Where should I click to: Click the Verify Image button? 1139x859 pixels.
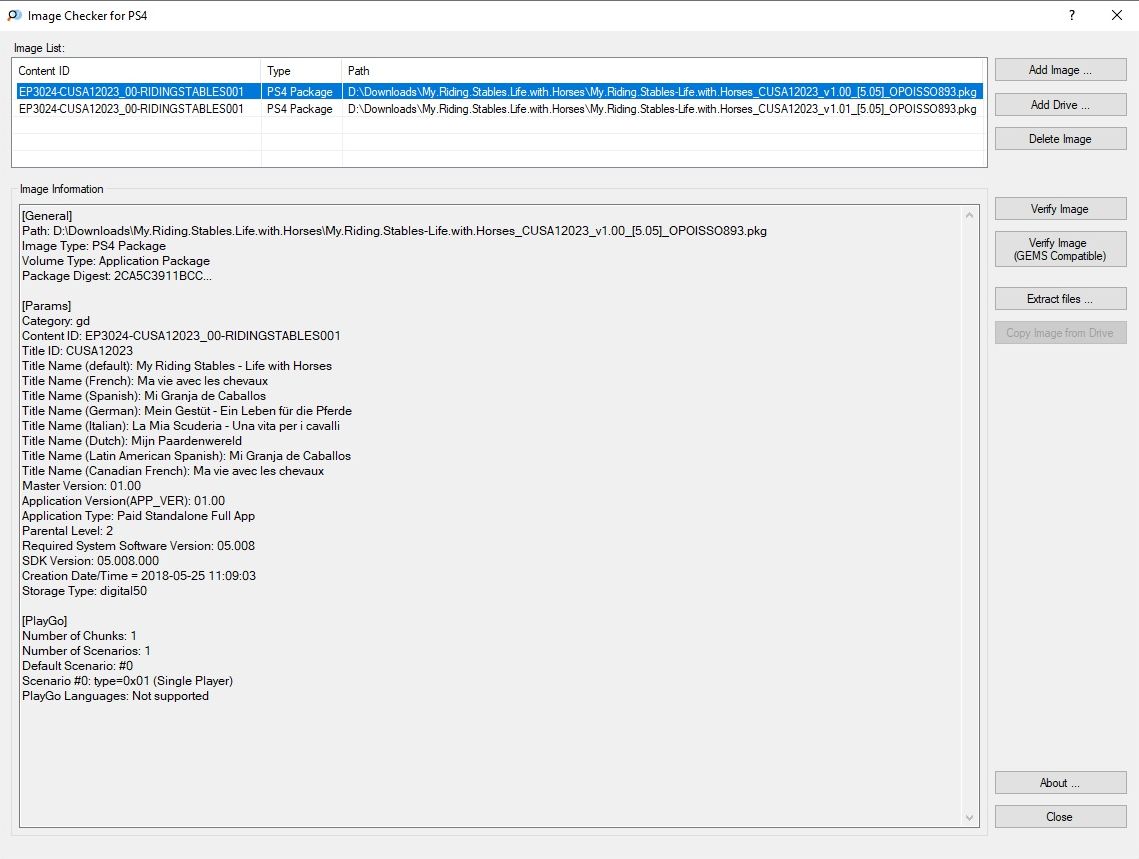[1060, 208]
